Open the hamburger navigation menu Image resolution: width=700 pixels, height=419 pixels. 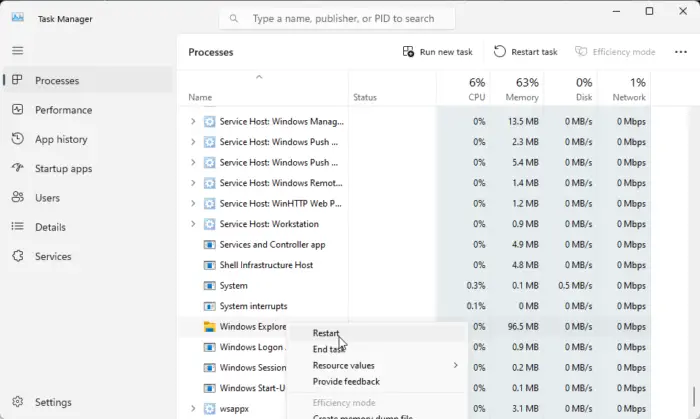pyautogui.click(x=17, y=50)
